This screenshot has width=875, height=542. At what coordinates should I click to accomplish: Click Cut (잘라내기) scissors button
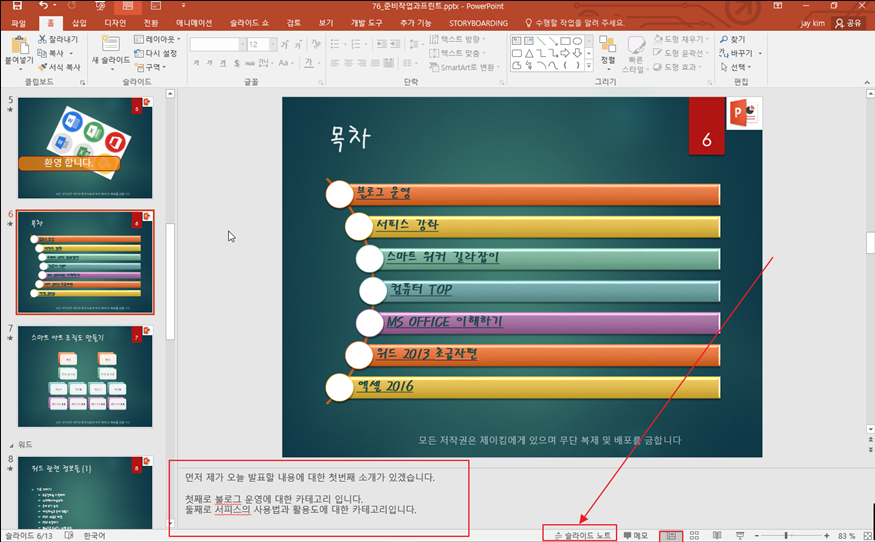point(58,39)
